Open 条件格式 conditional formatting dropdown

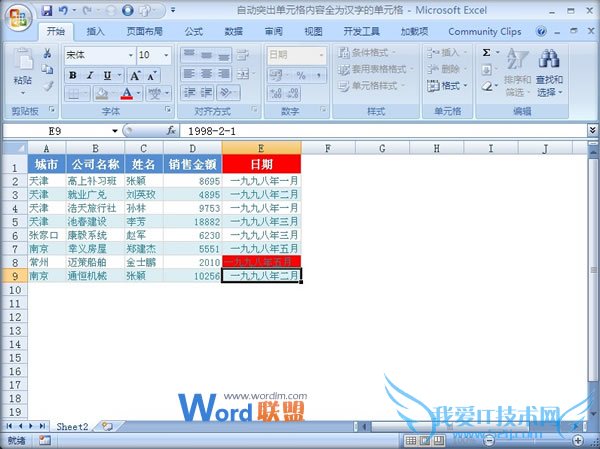pos(367,52)
